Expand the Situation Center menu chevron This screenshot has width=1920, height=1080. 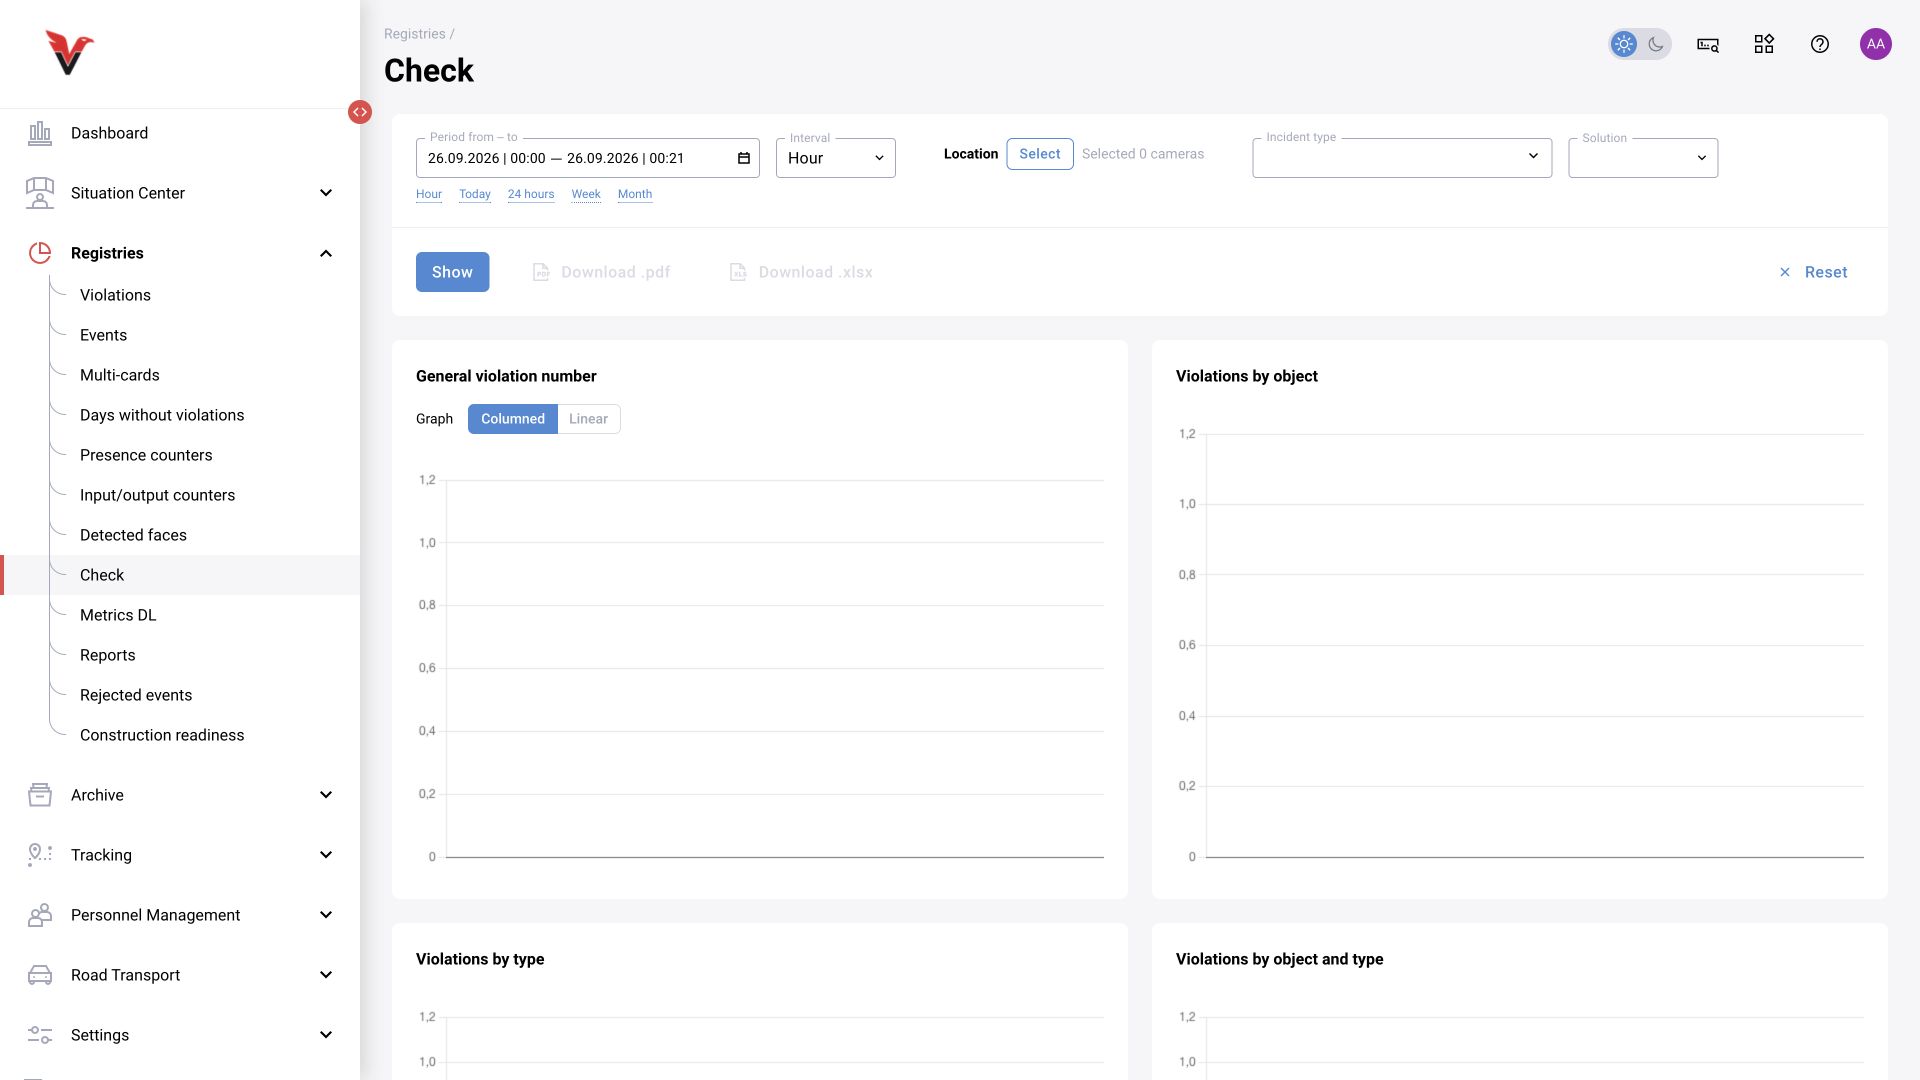pos(326,193)
